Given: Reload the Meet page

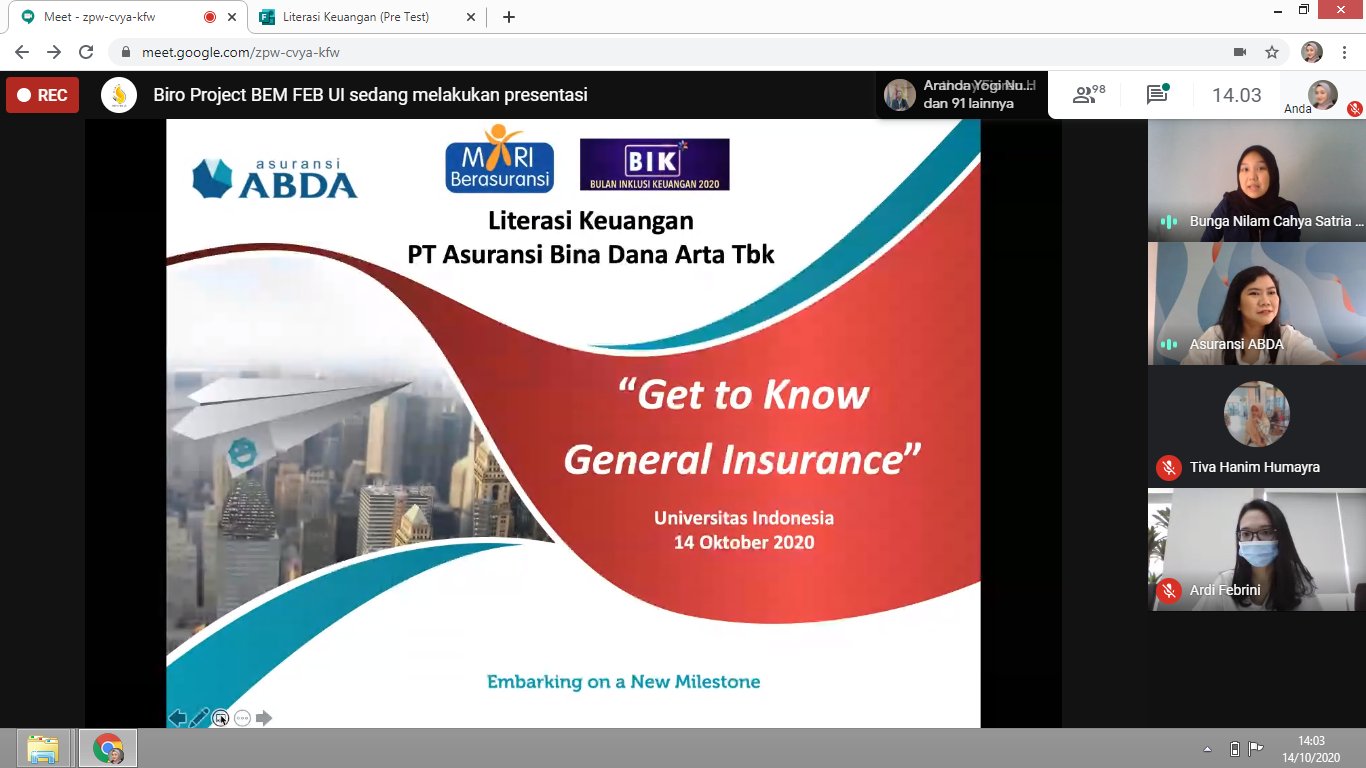Looking at the screenshot, I should tap(86, 52).
